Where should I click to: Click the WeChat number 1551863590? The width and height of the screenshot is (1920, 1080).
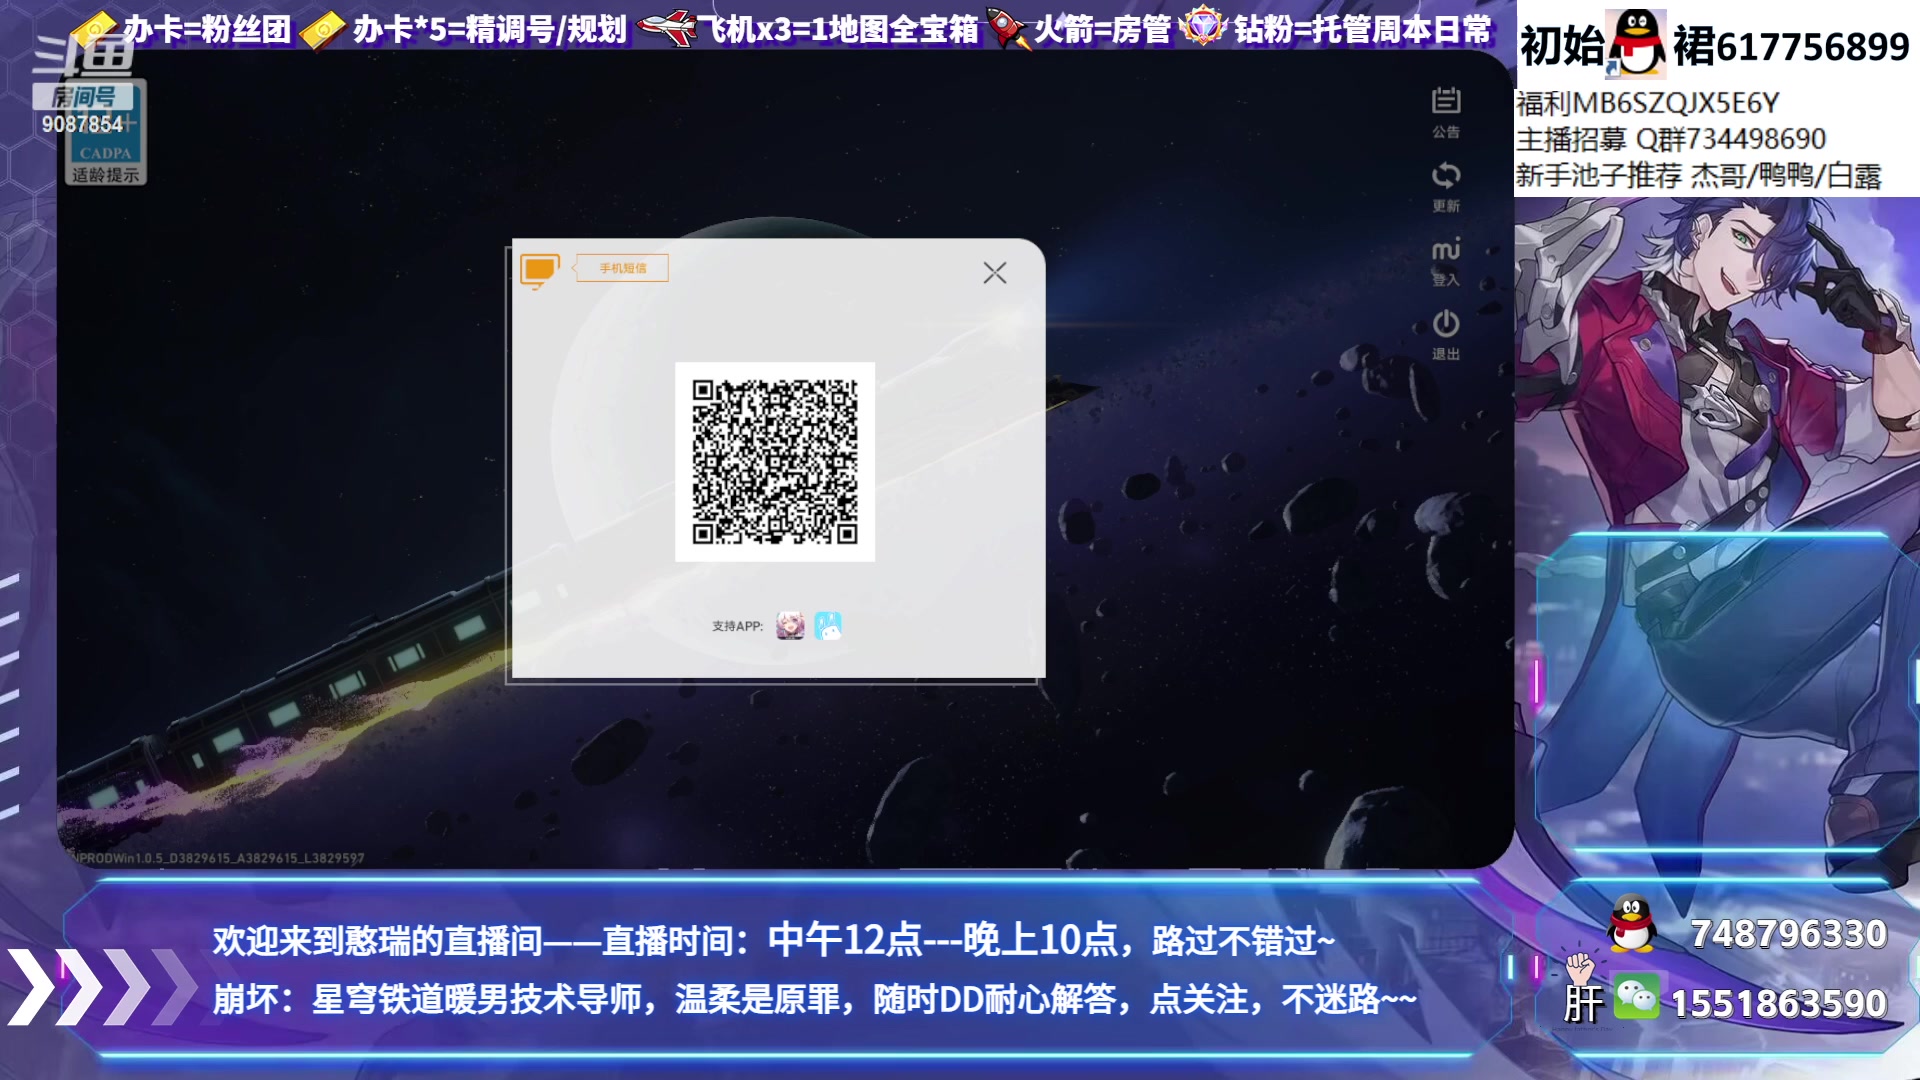1778,1003
